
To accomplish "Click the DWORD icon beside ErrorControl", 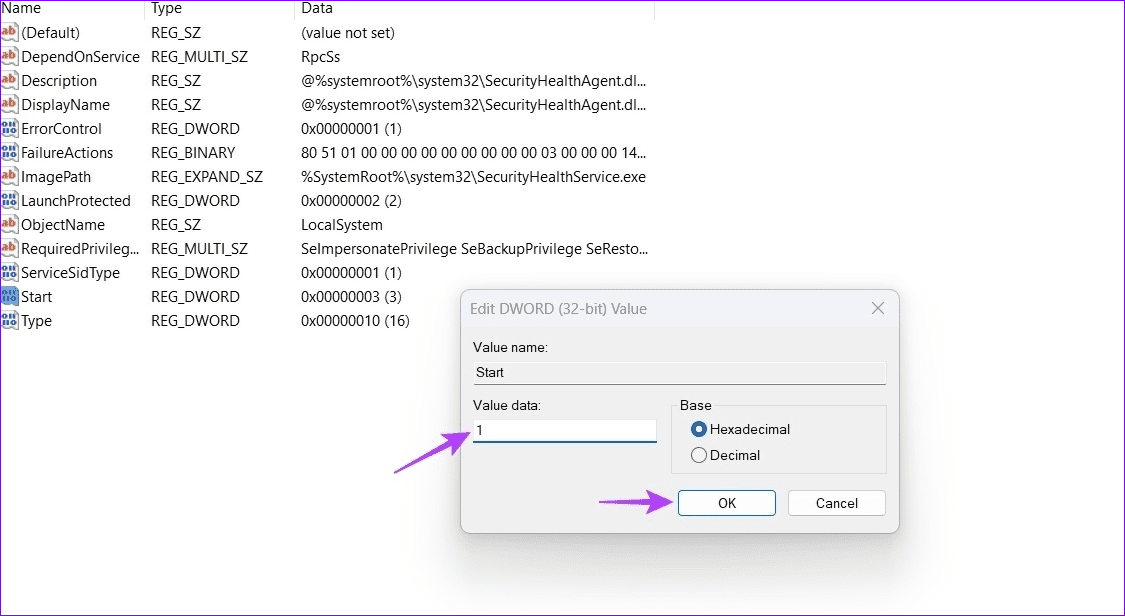I will pyautogui.click(x=10, y=128).
